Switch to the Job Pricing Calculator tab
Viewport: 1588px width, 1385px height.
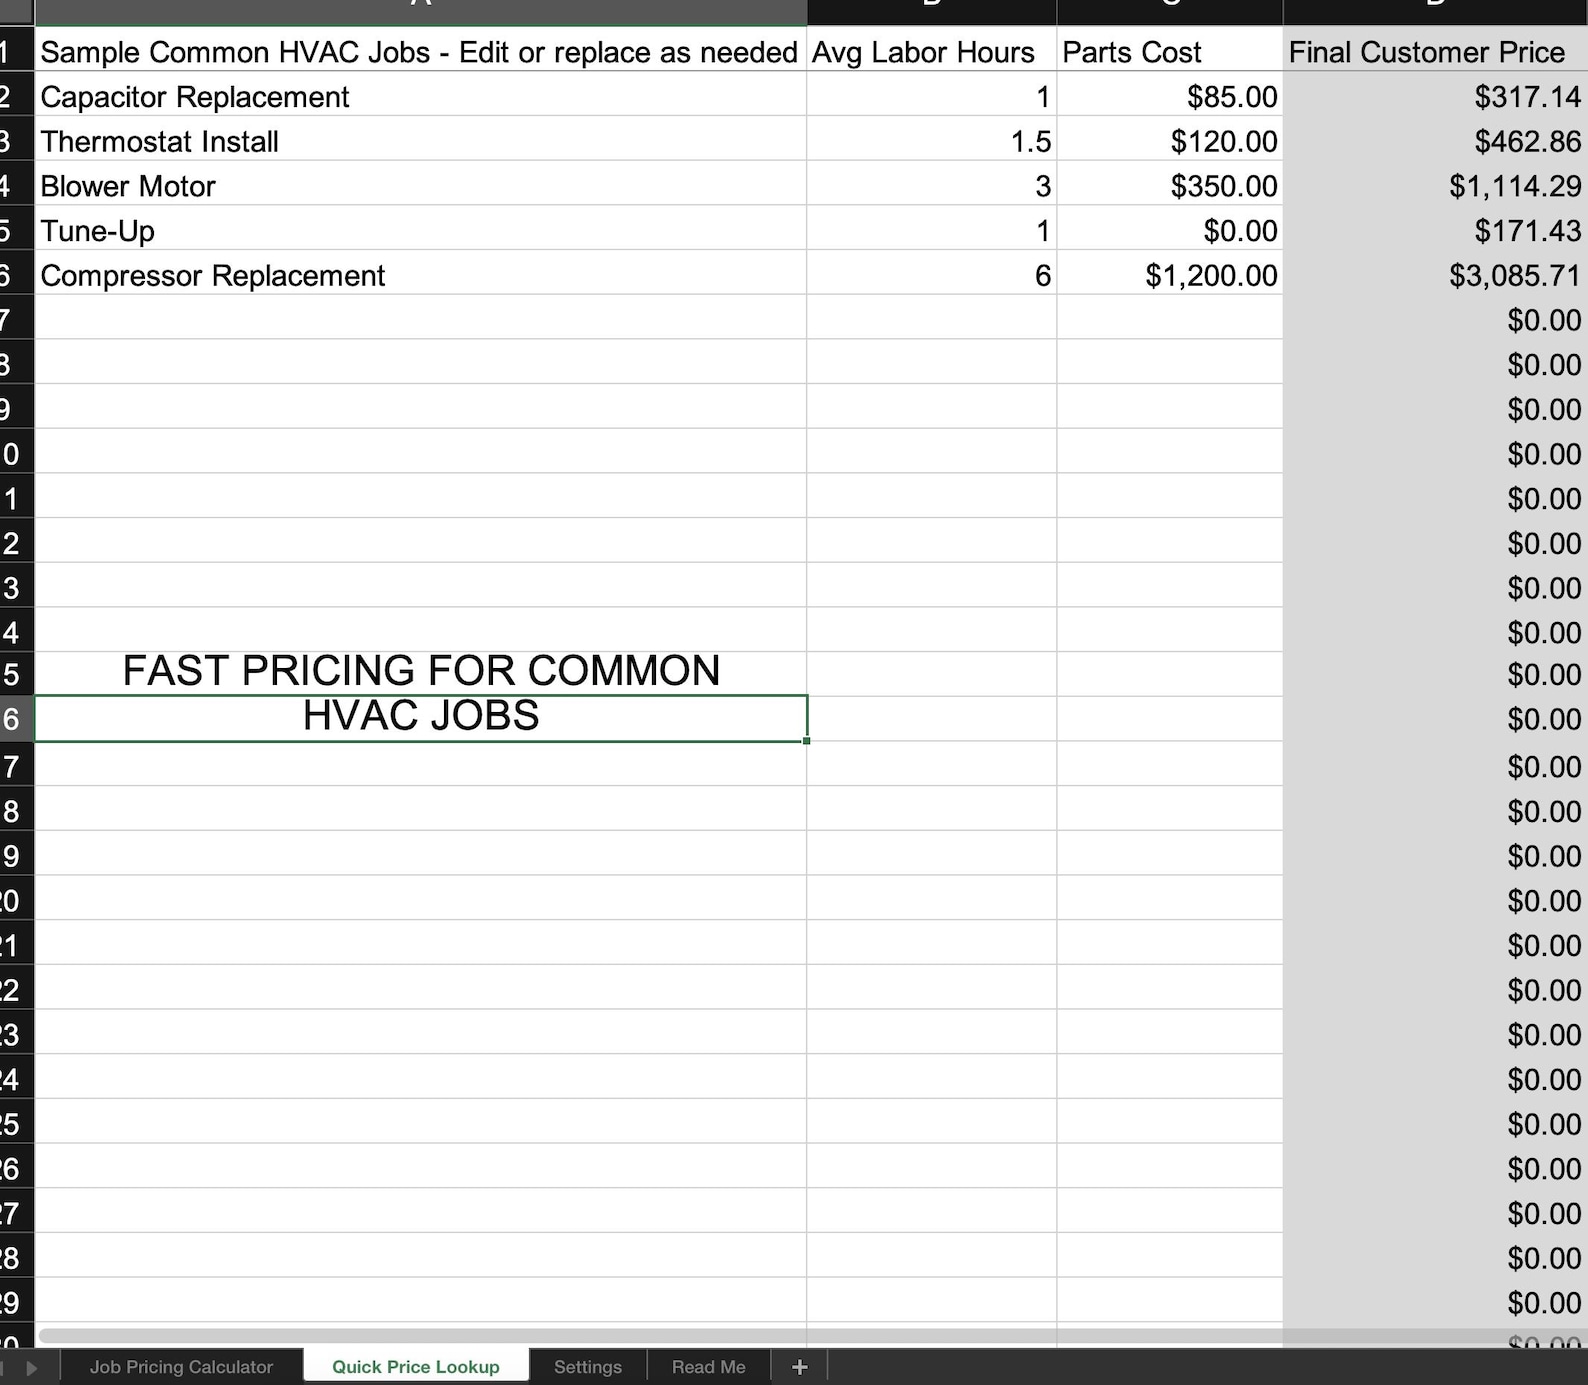[x=181, y=1367]
